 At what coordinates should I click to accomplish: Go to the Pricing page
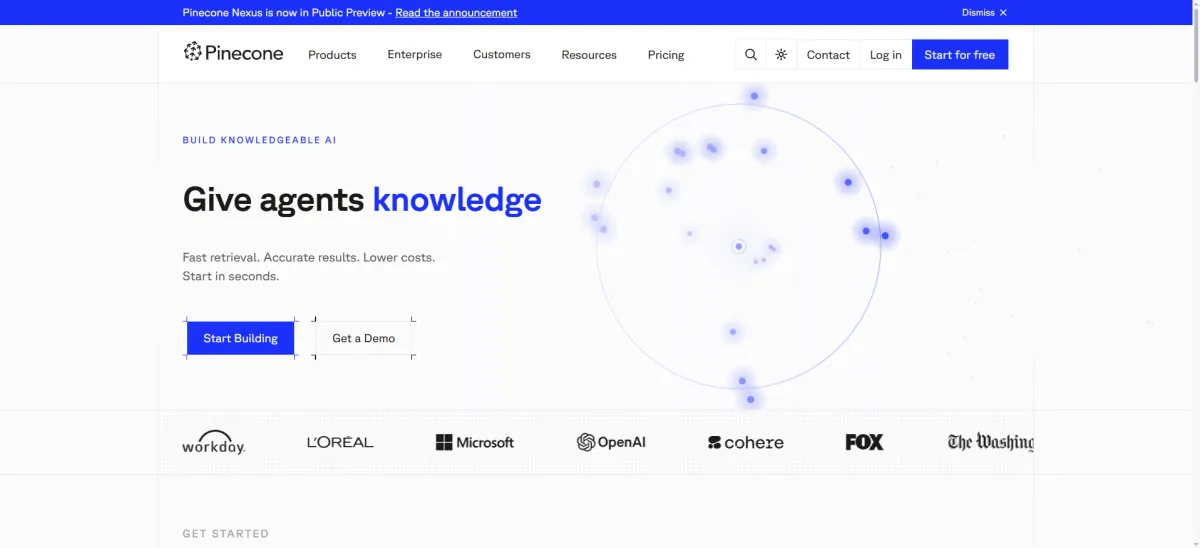666,55
